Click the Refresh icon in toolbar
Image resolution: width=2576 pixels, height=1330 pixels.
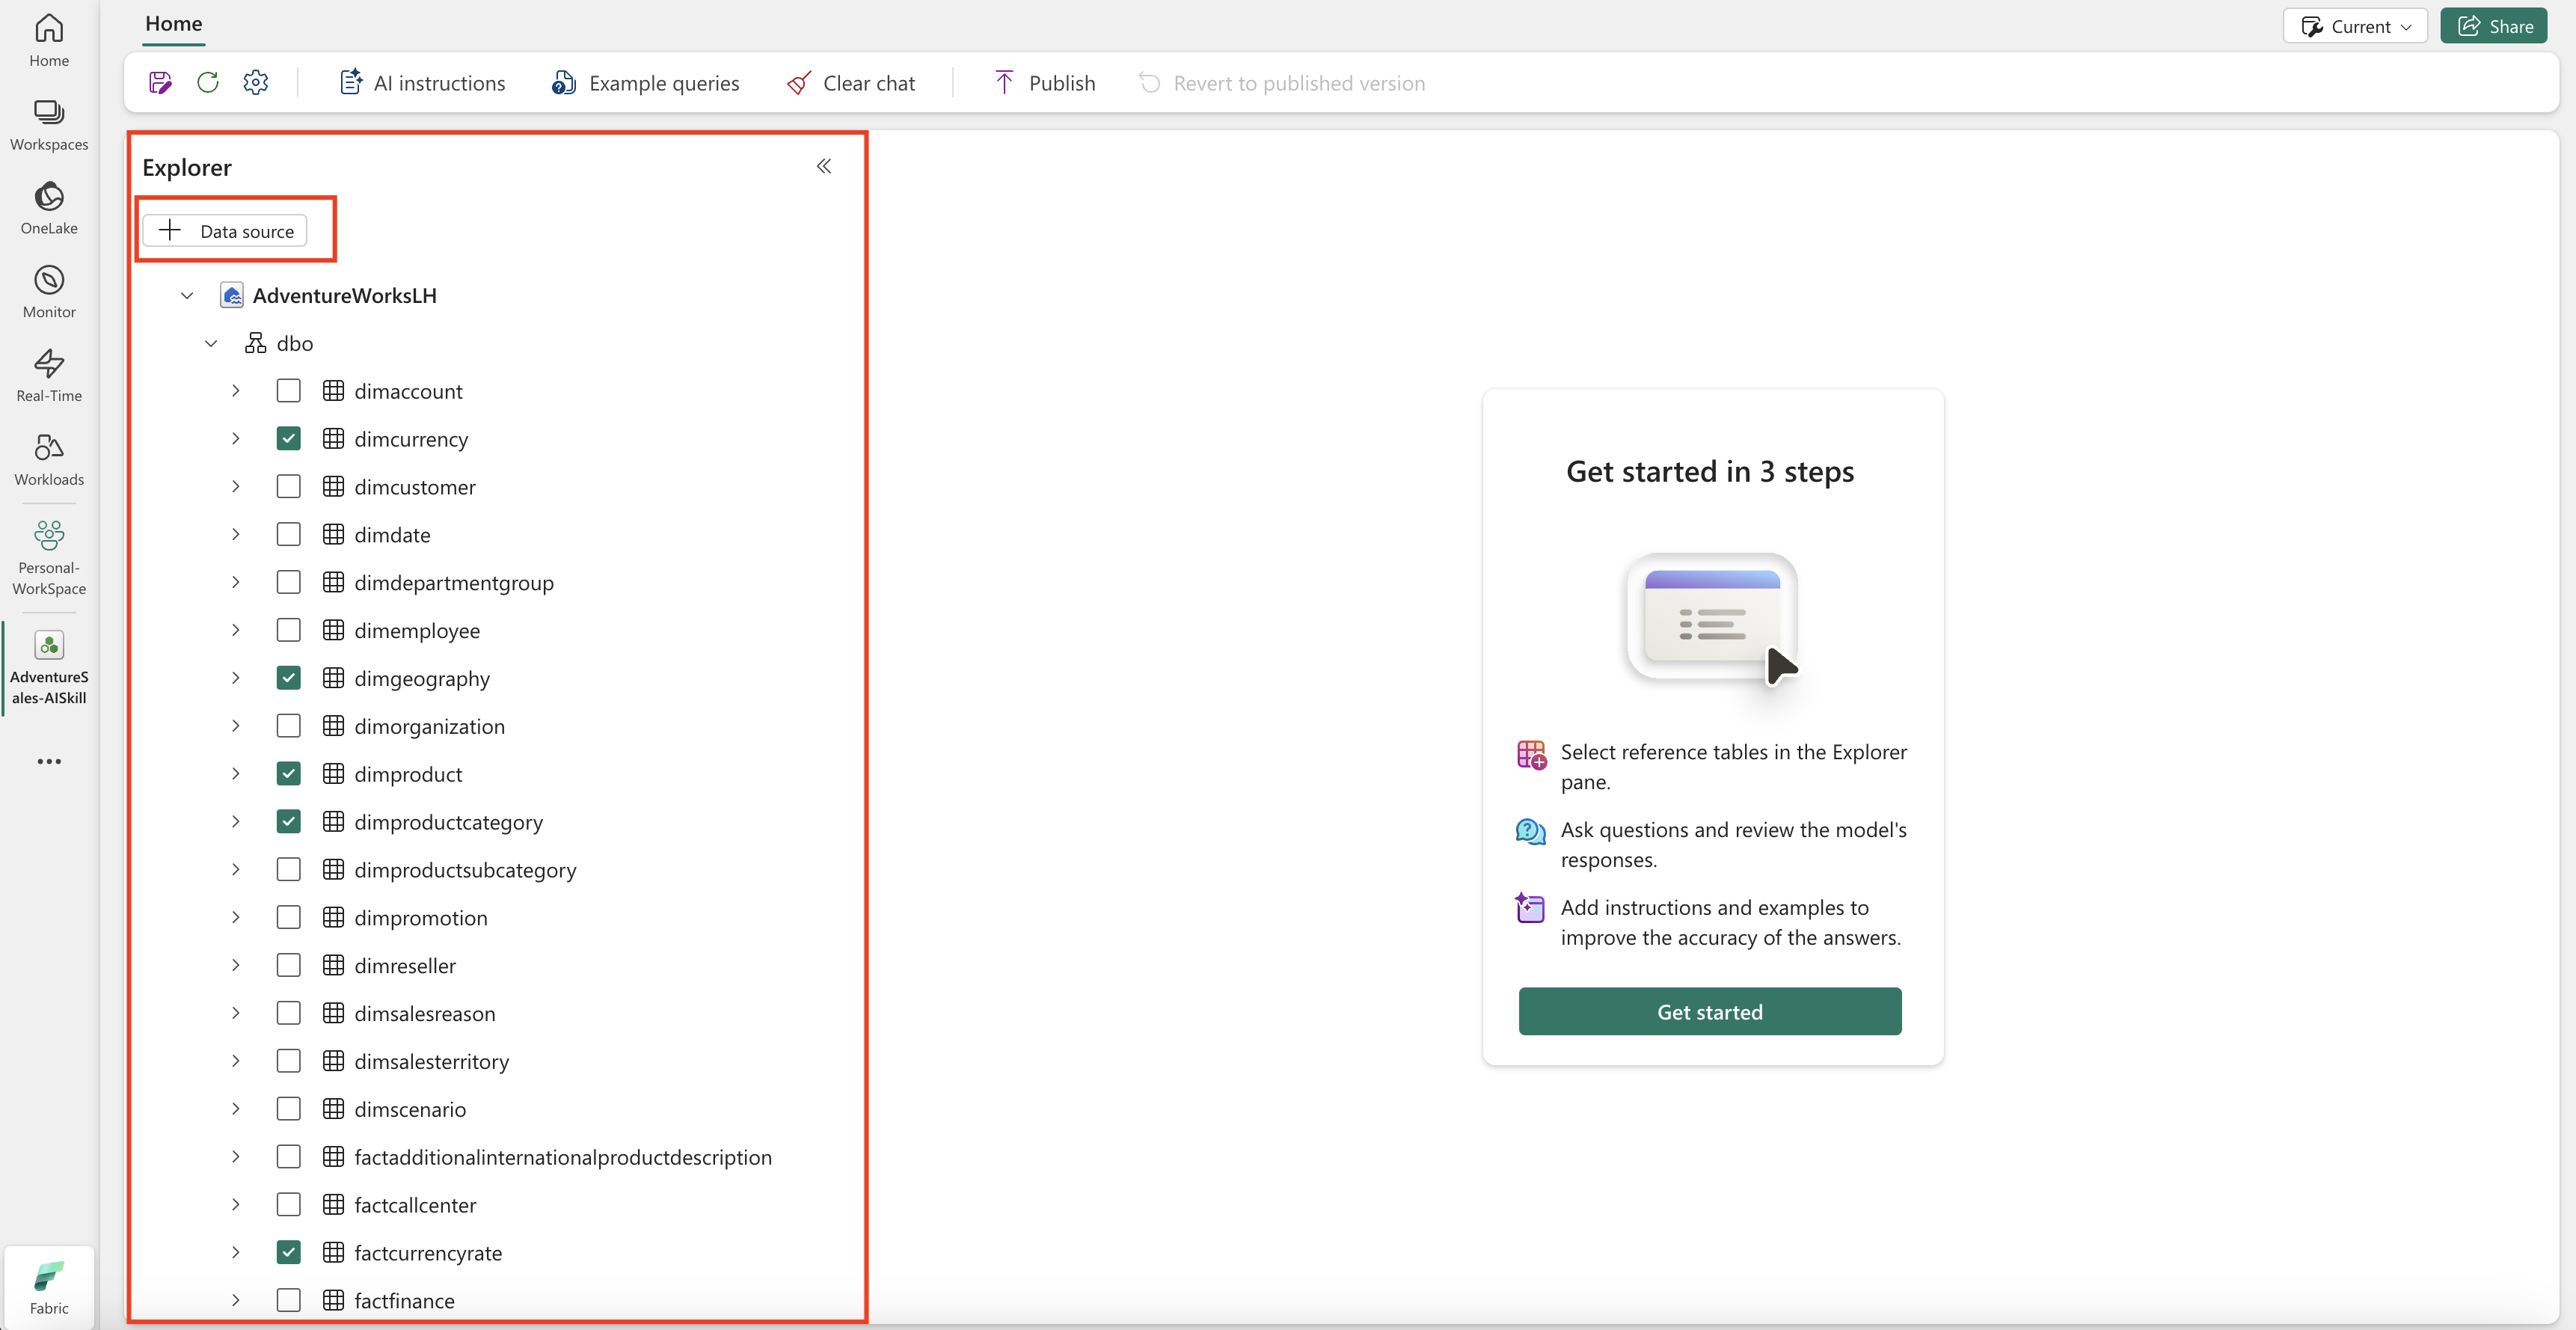pyautogui.click(x=208, y=83)
